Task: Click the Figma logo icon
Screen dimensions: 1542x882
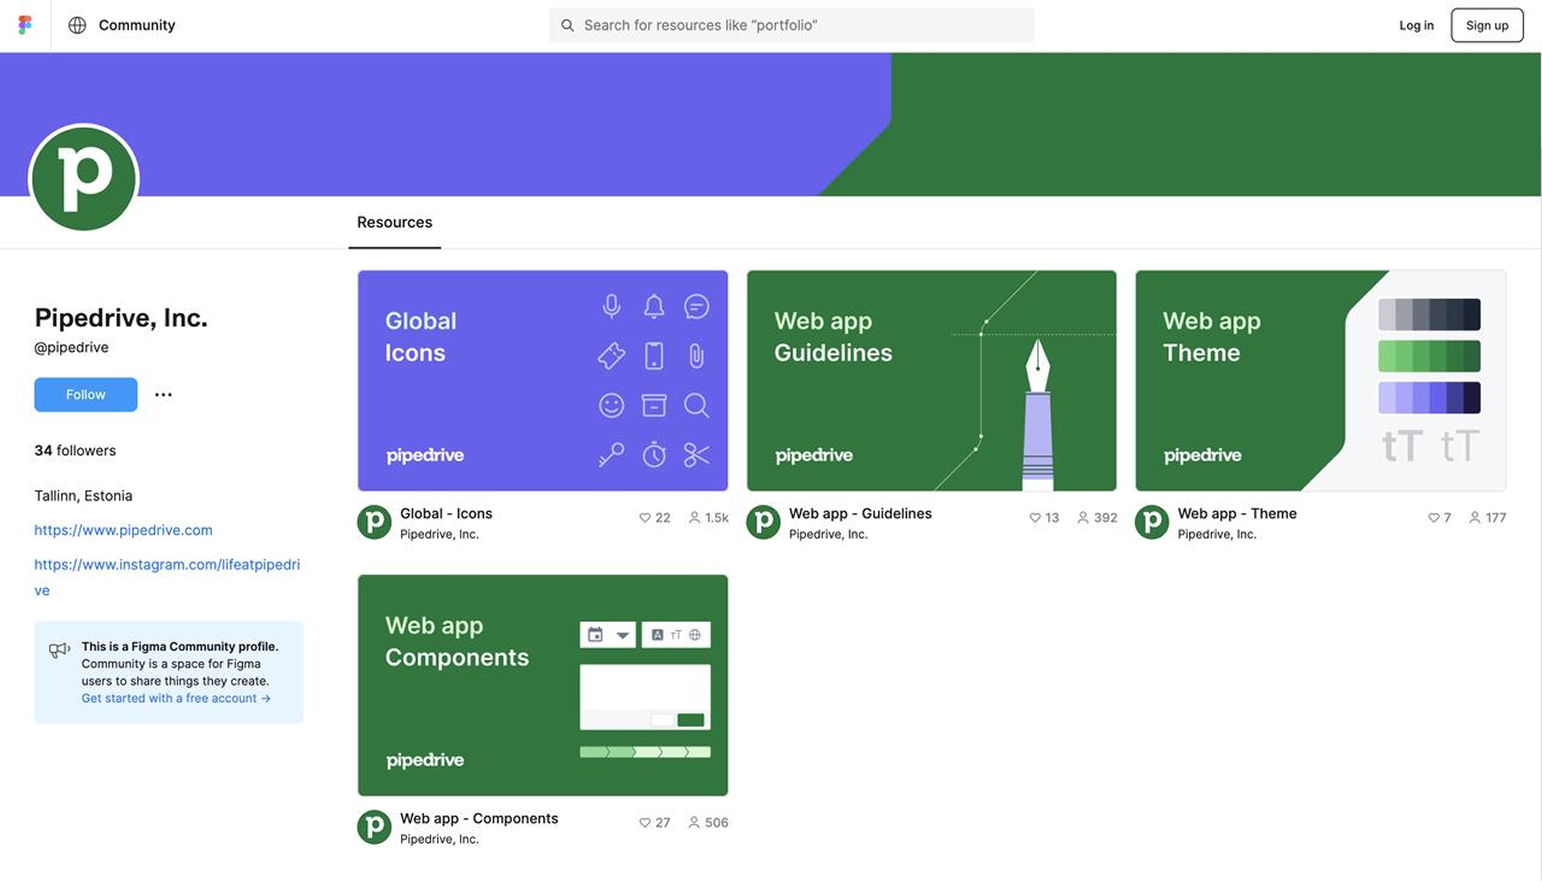Action: [25, 25]
